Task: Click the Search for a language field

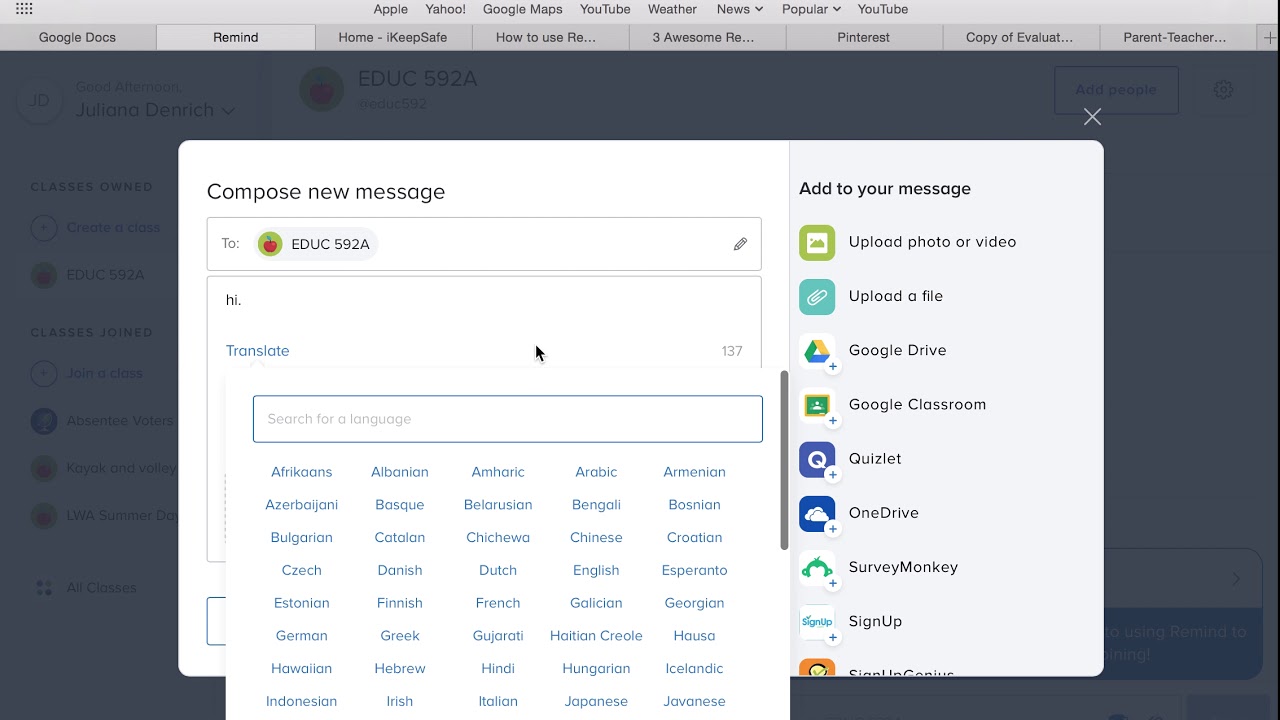Action: [x=507, y=419]
